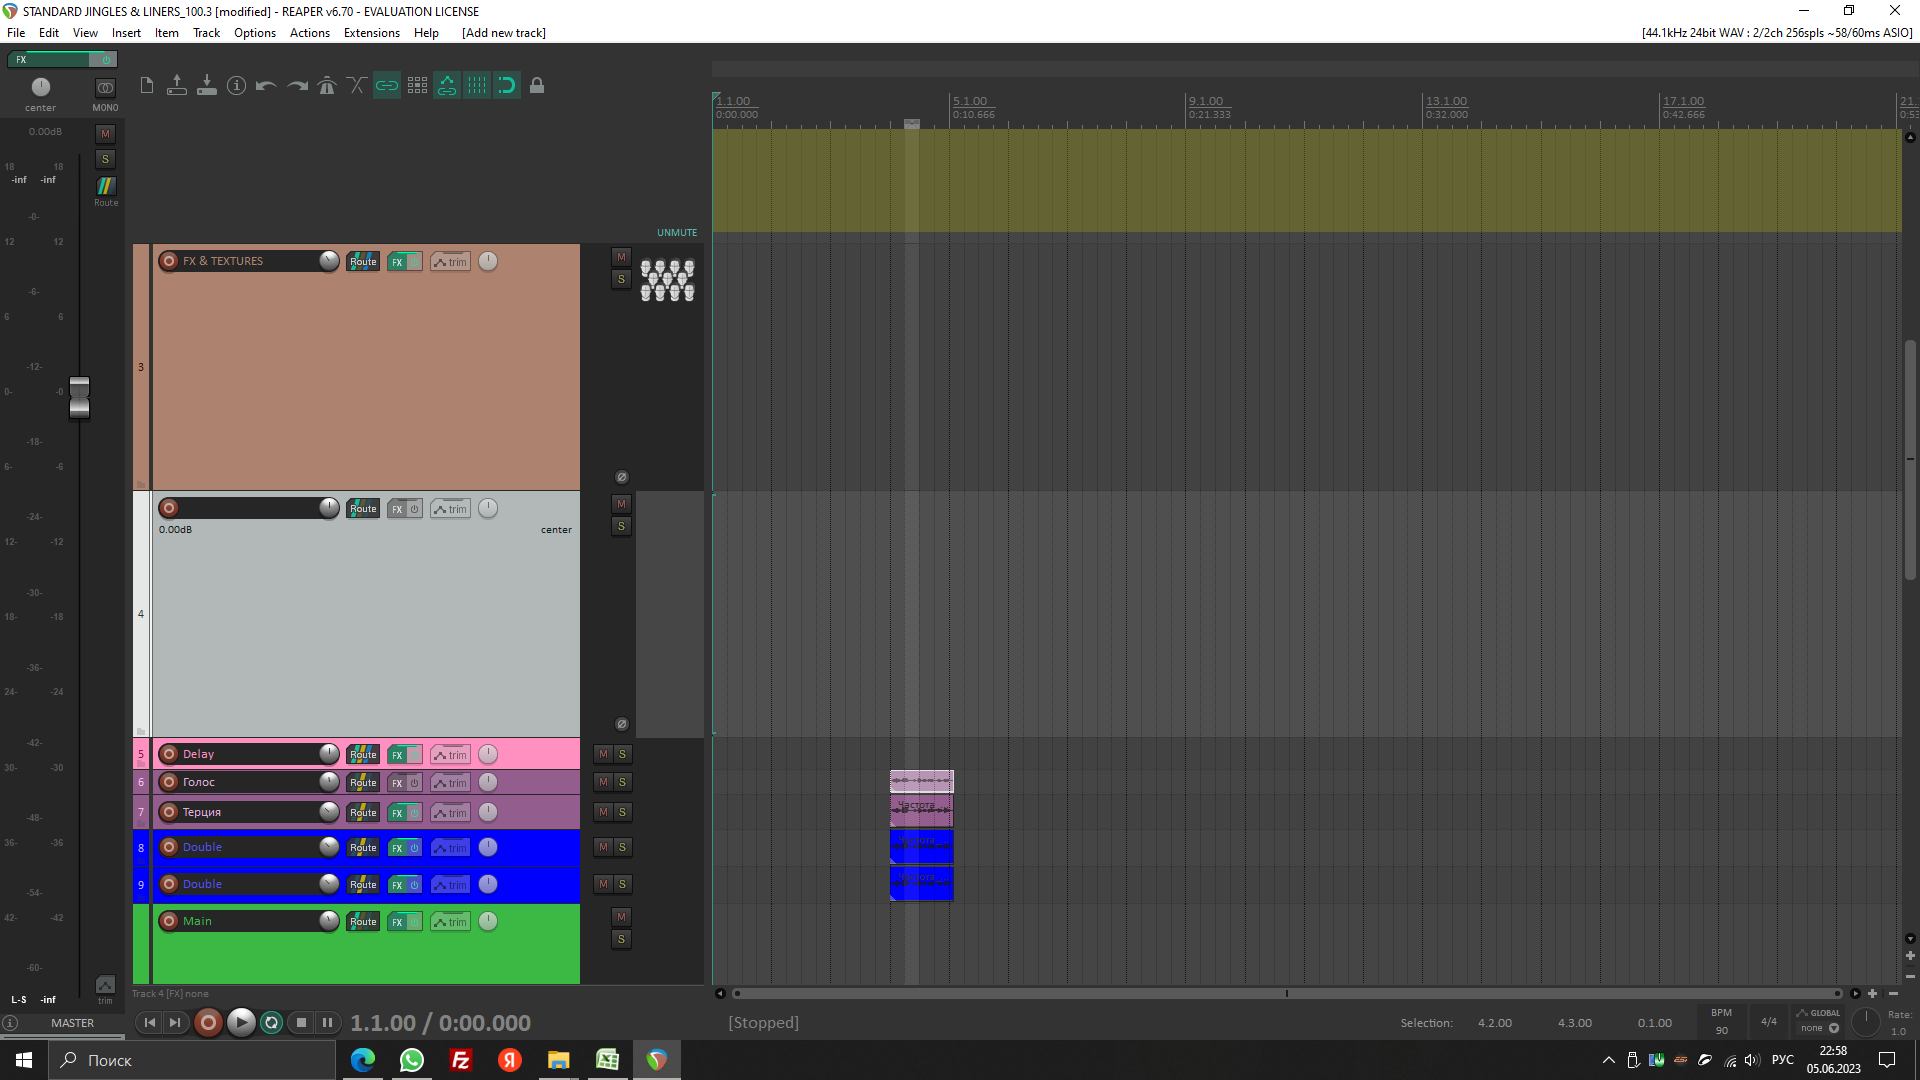Image resolution: width=1920 pixels, height=1080 pixels.
Task: Open the Insert menu
Action: (126, 33)
